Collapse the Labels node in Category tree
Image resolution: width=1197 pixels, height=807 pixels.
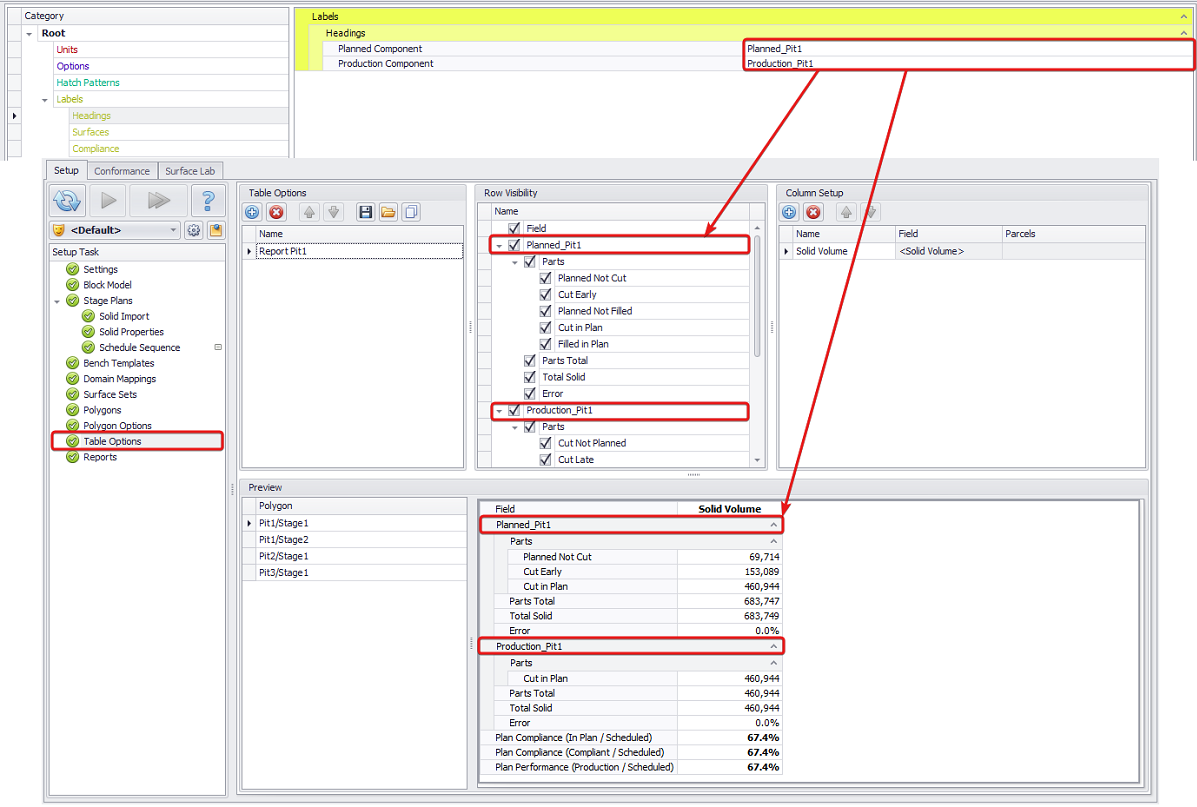(44, 100)
